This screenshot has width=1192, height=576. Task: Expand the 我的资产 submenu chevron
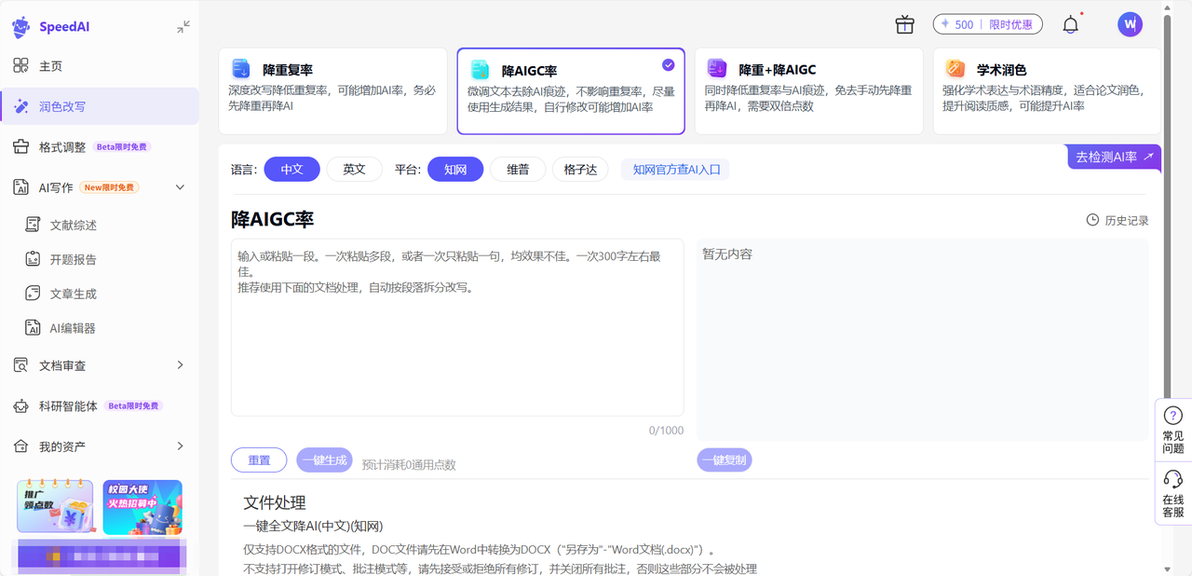[180, 446]
